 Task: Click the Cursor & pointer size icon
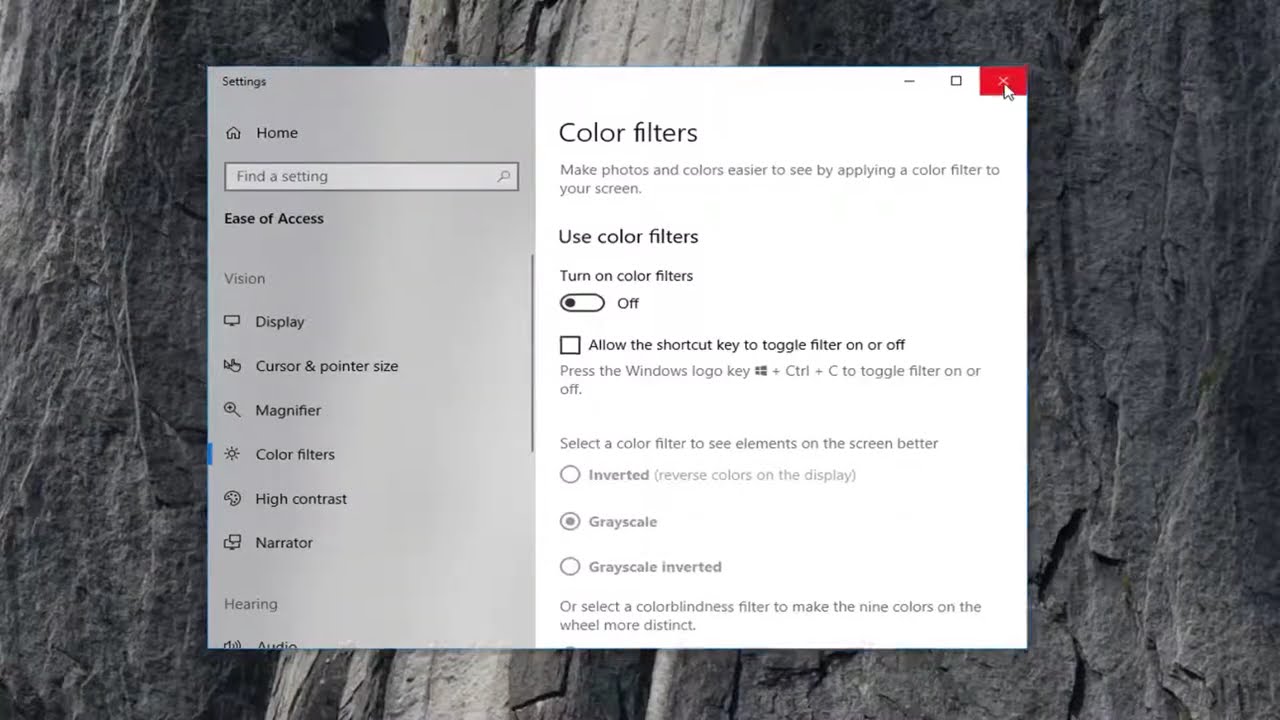click(232, 366)
